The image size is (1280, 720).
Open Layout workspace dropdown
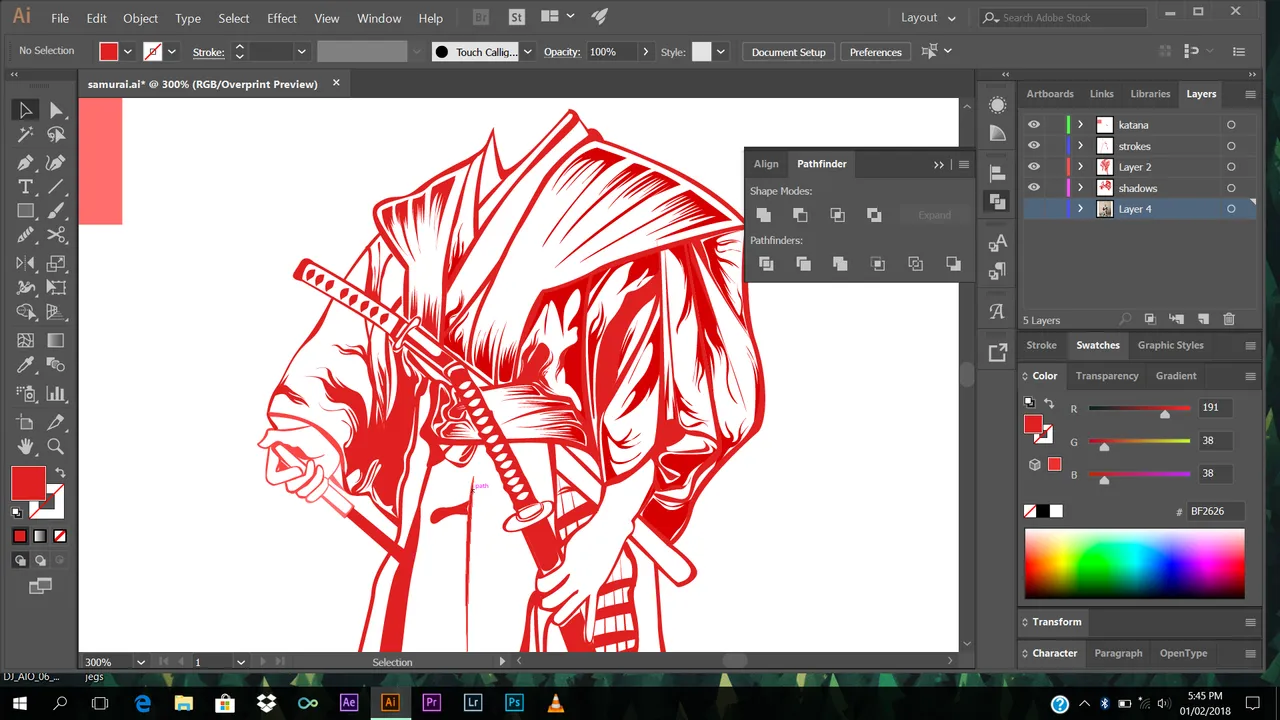928,17
